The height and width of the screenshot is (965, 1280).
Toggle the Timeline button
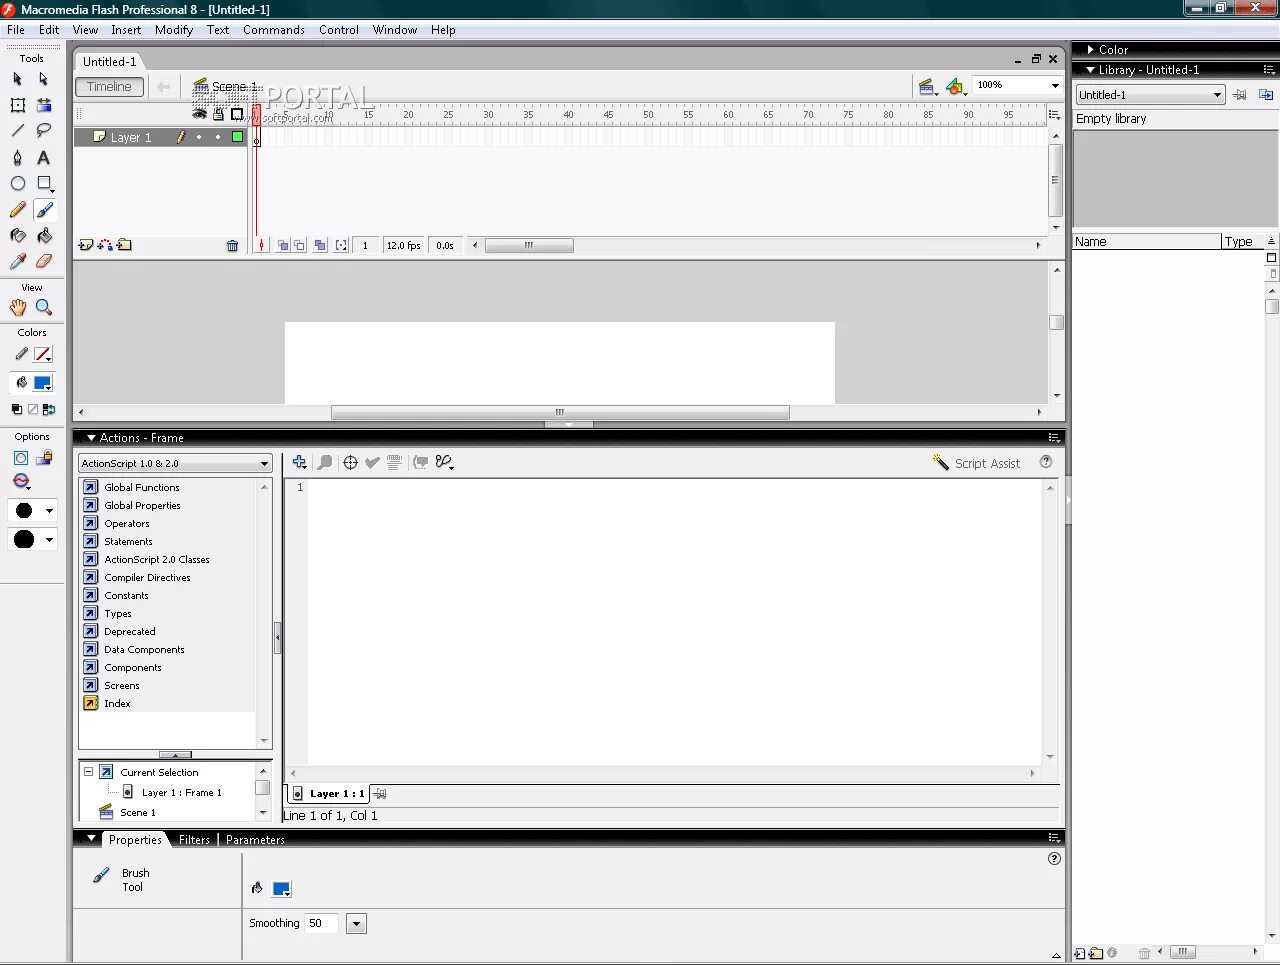tap(109, 87)
